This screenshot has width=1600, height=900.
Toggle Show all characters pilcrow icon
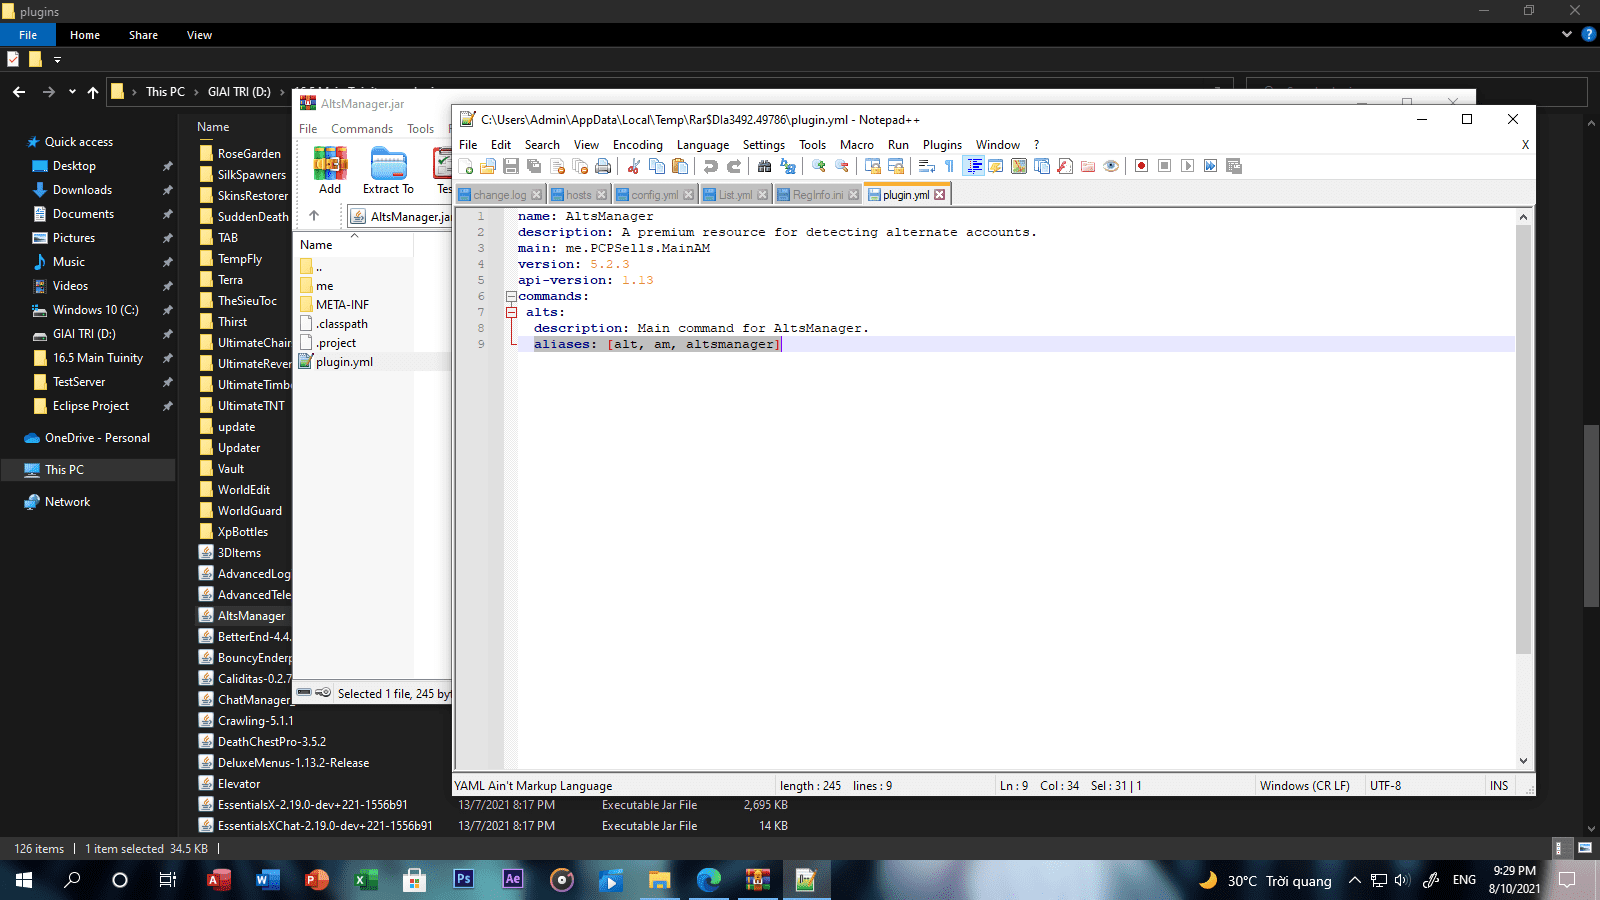[950, 166]
